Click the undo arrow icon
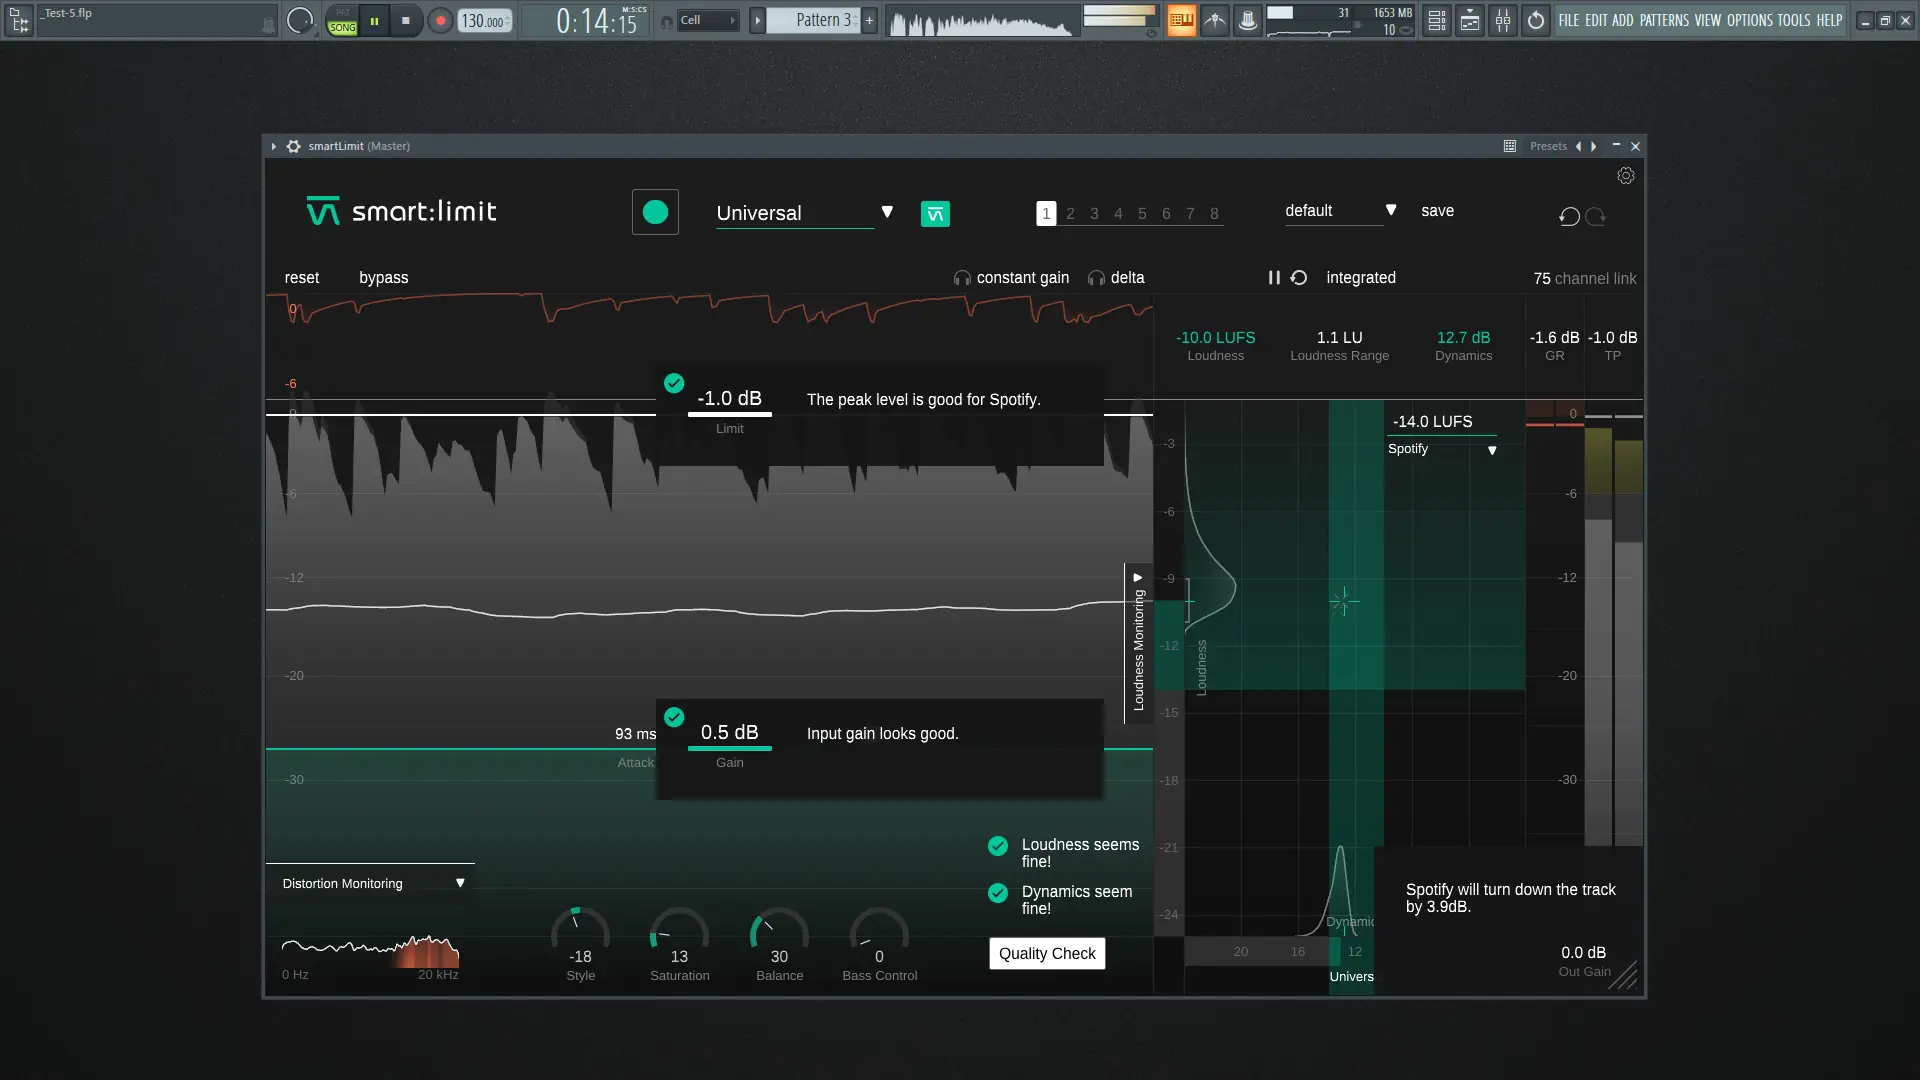Viewport: 1920px width, 1080px height. [1569, 216]
